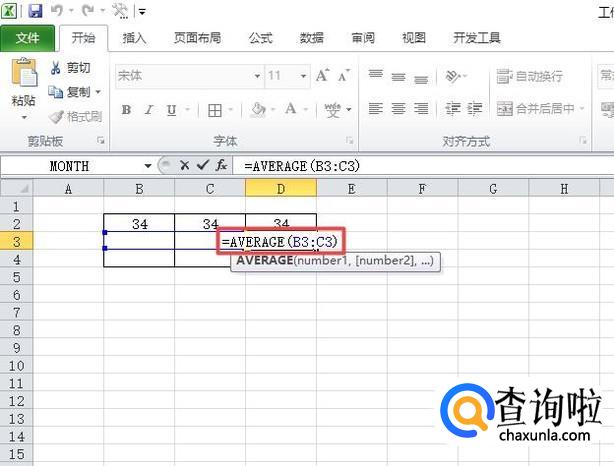Click the decrease font size icon
The width and height of the screenshot is (614, 466).
tap(344, 75)
